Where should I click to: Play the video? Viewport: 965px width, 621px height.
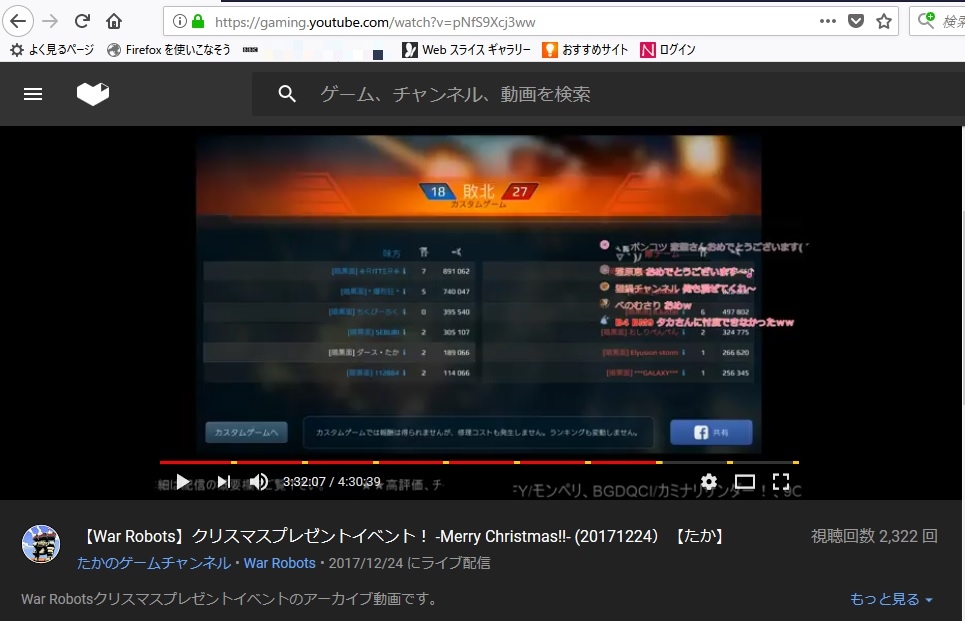[183, 481]
